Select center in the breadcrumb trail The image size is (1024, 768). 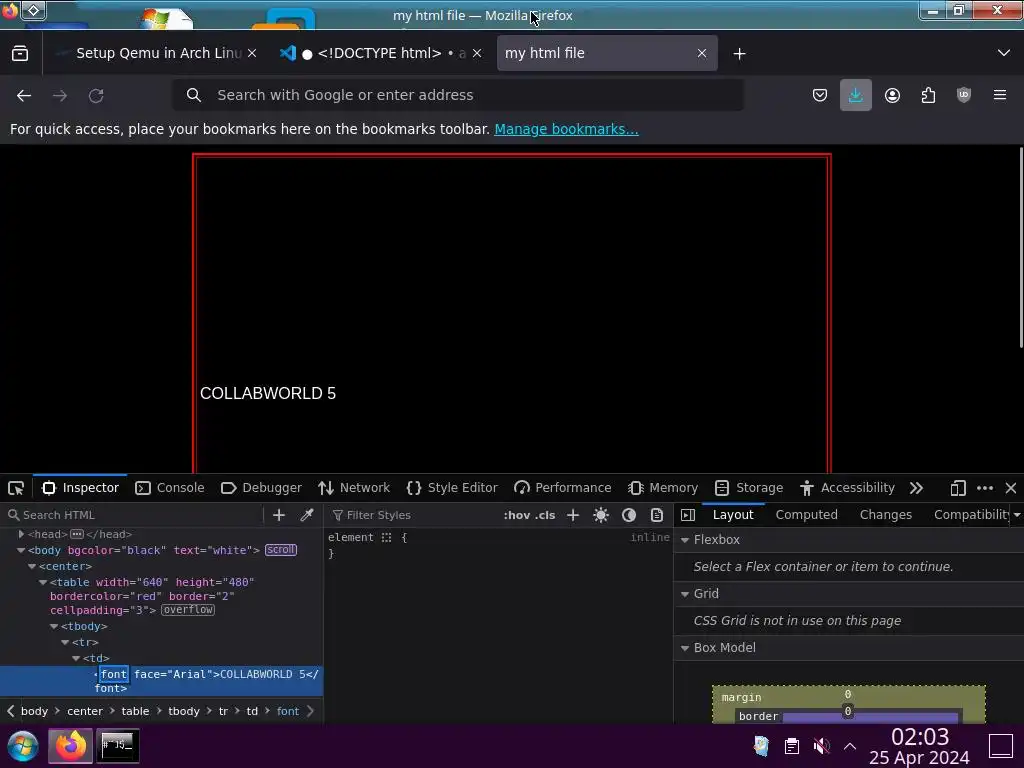point(85,711)
